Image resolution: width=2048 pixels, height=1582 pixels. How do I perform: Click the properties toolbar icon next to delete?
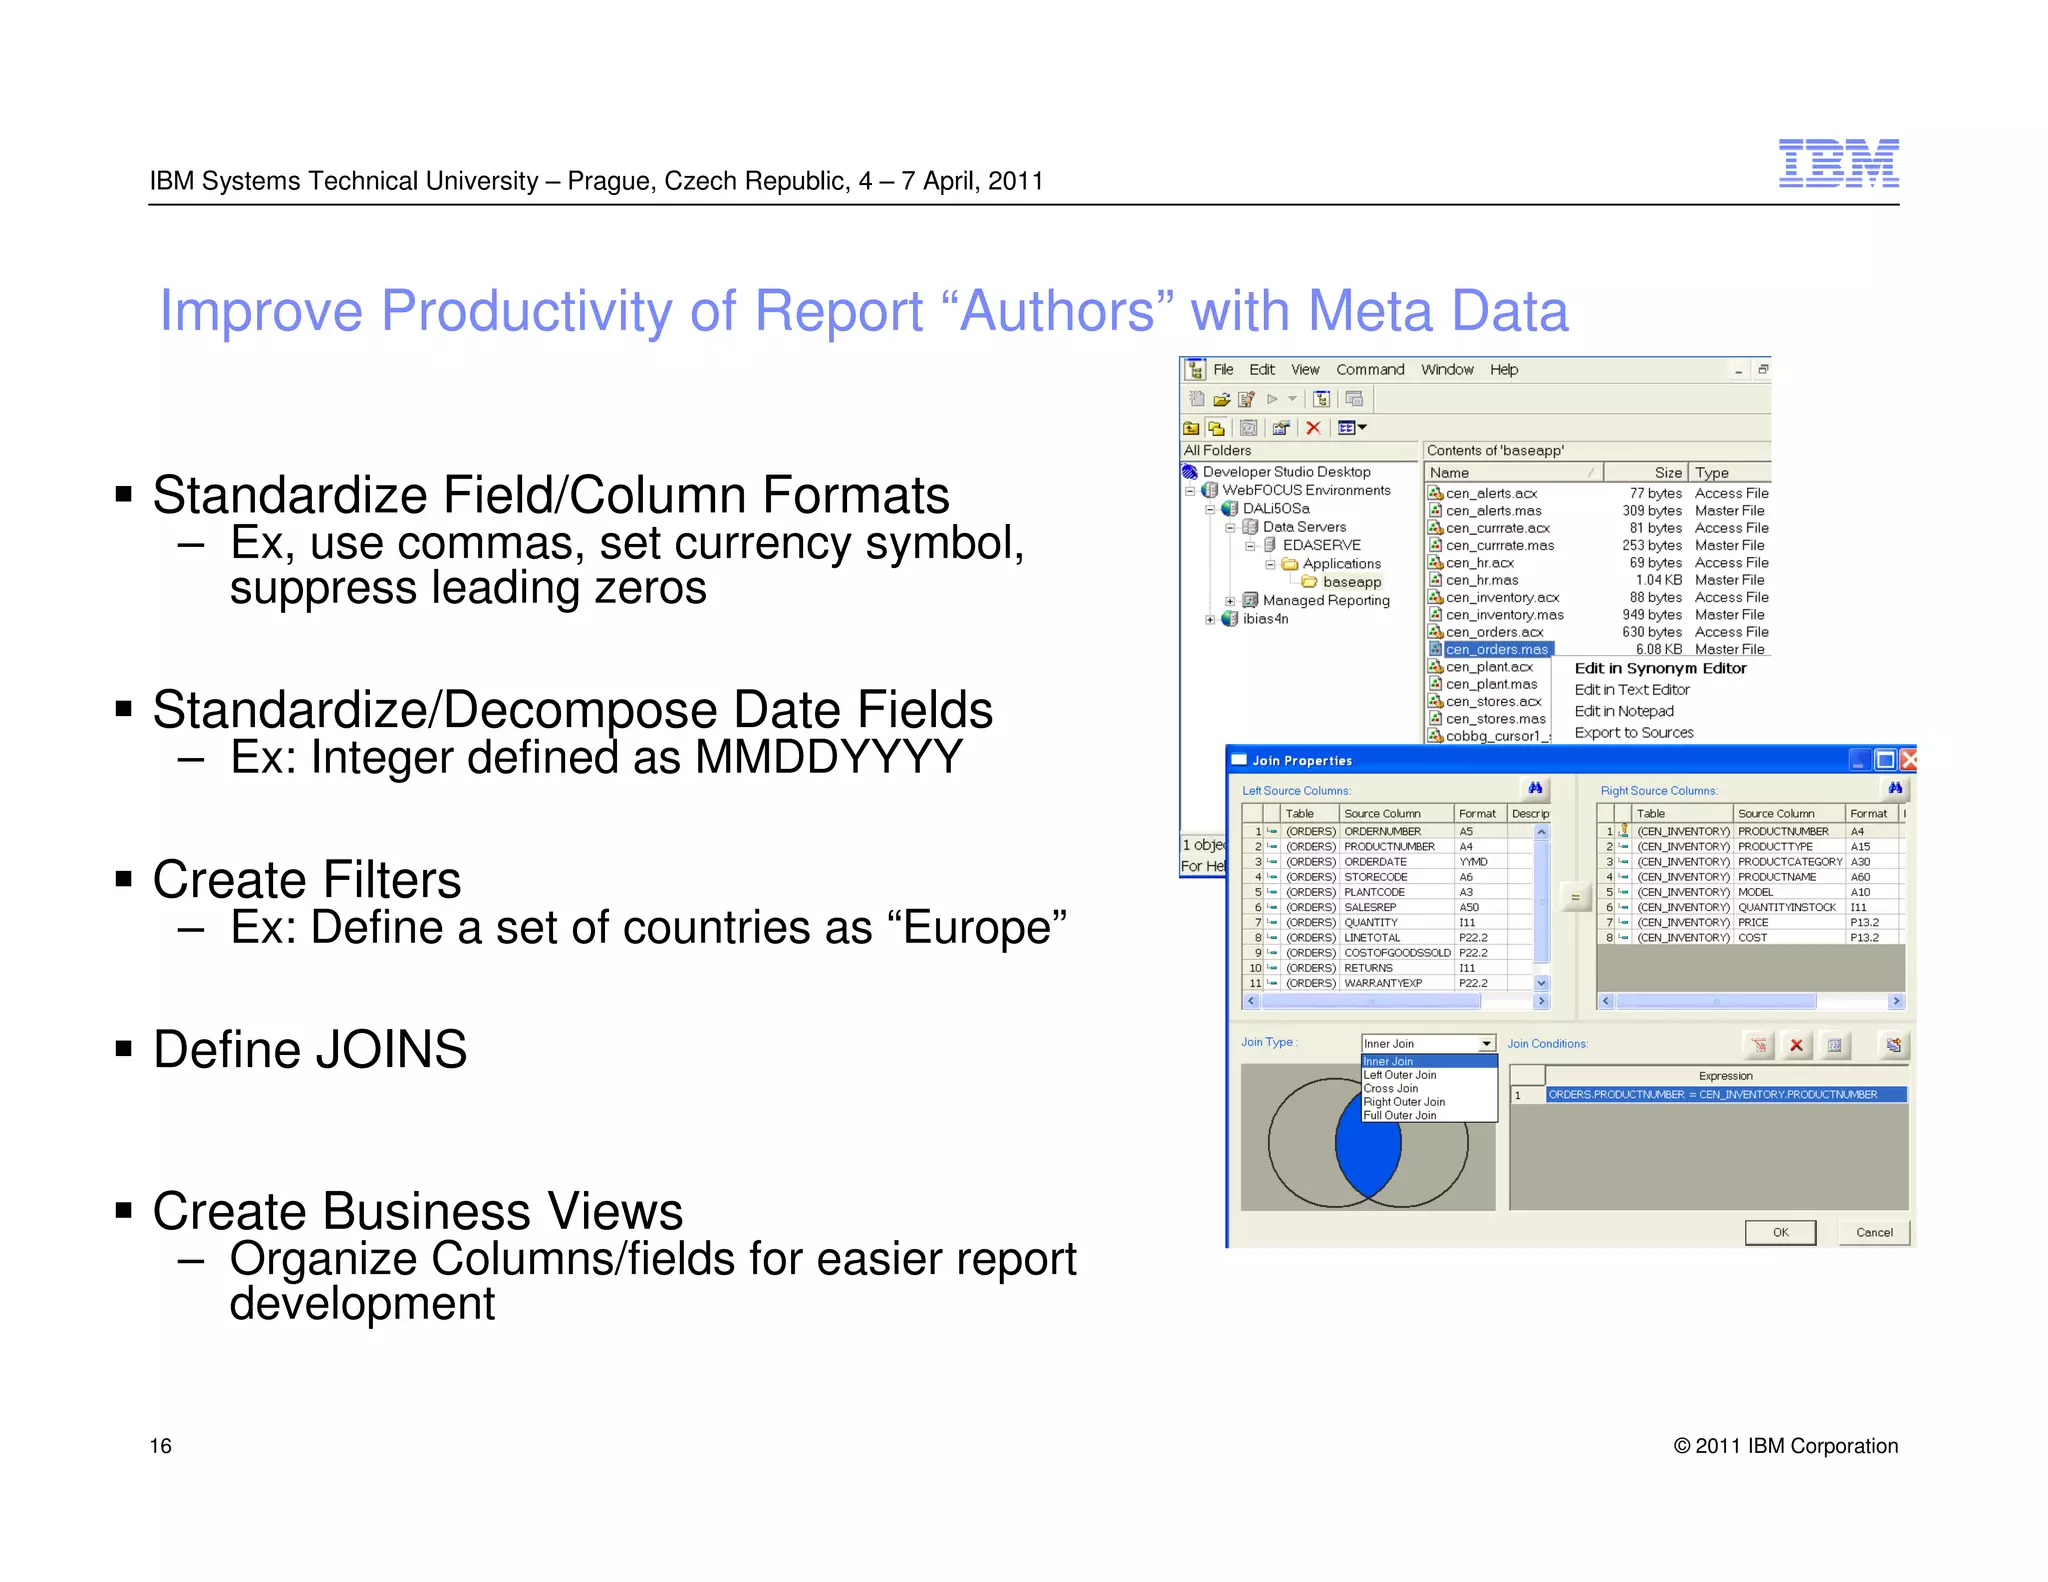[1281, 428]
